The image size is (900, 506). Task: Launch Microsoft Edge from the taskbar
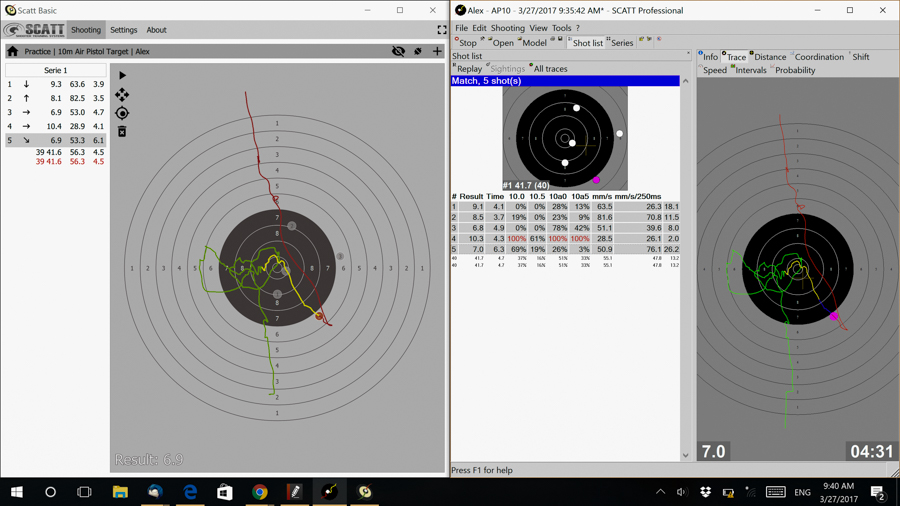[x=190, y=492]
